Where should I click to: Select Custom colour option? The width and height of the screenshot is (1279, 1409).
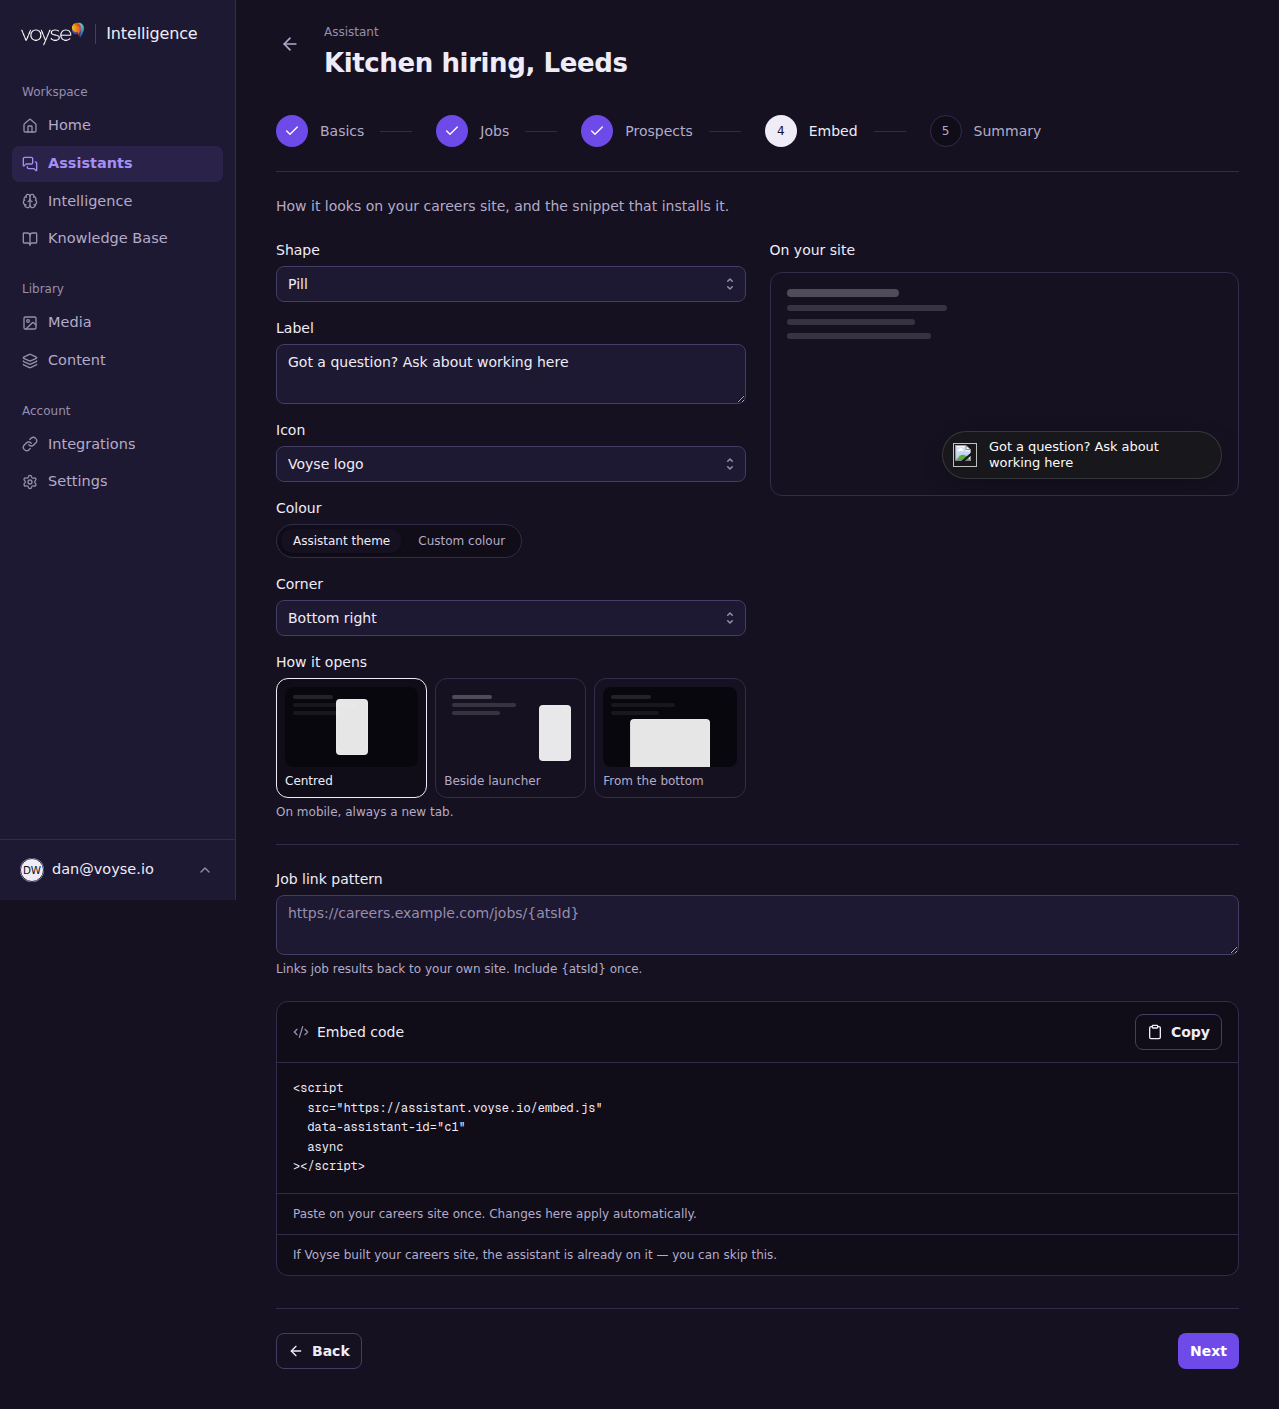click(462, 541)
